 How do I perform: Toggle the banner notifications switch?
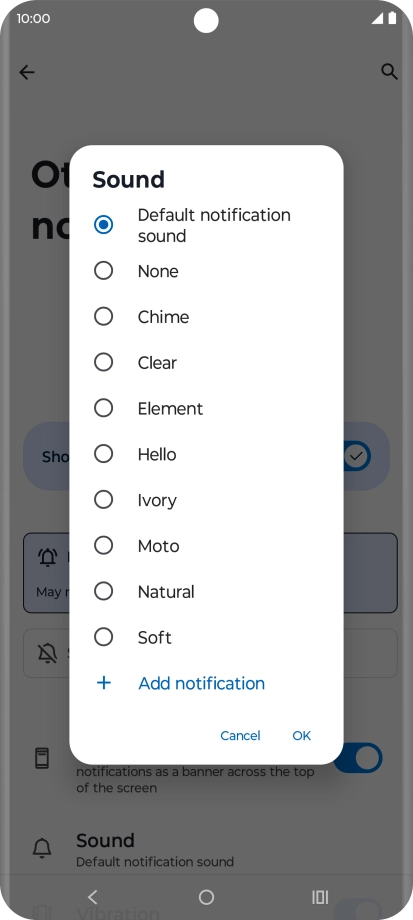(x=358, y=758)
